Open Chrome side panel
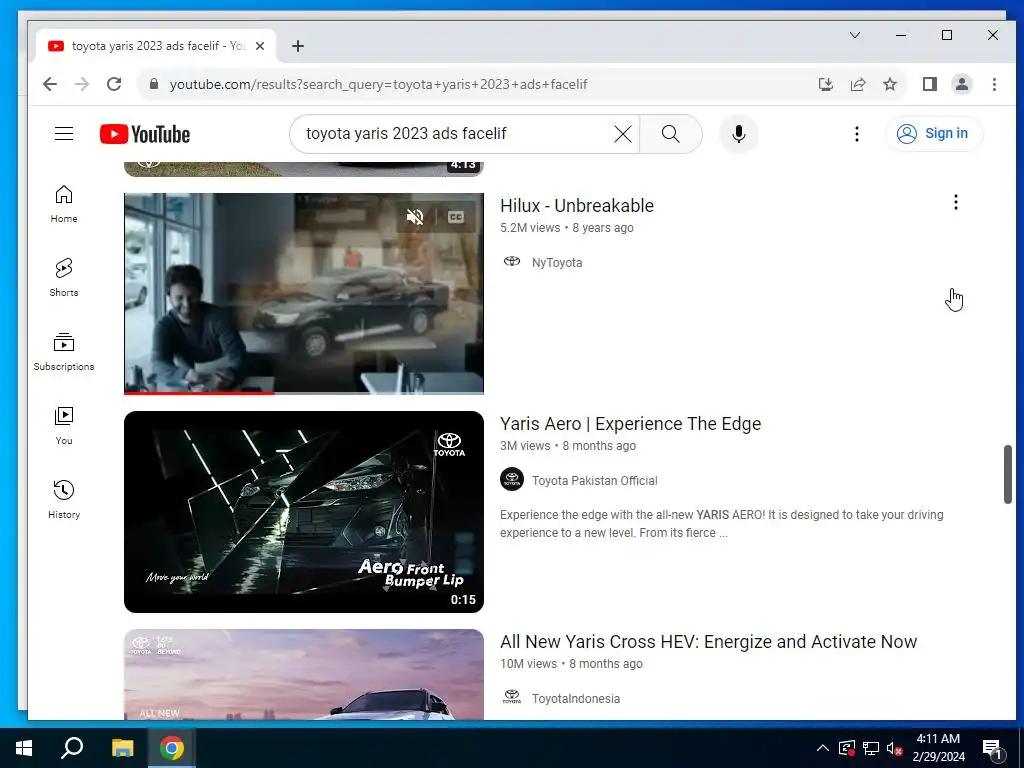The width and height of the screenshot is (1024, 768). tap(930, 84)
